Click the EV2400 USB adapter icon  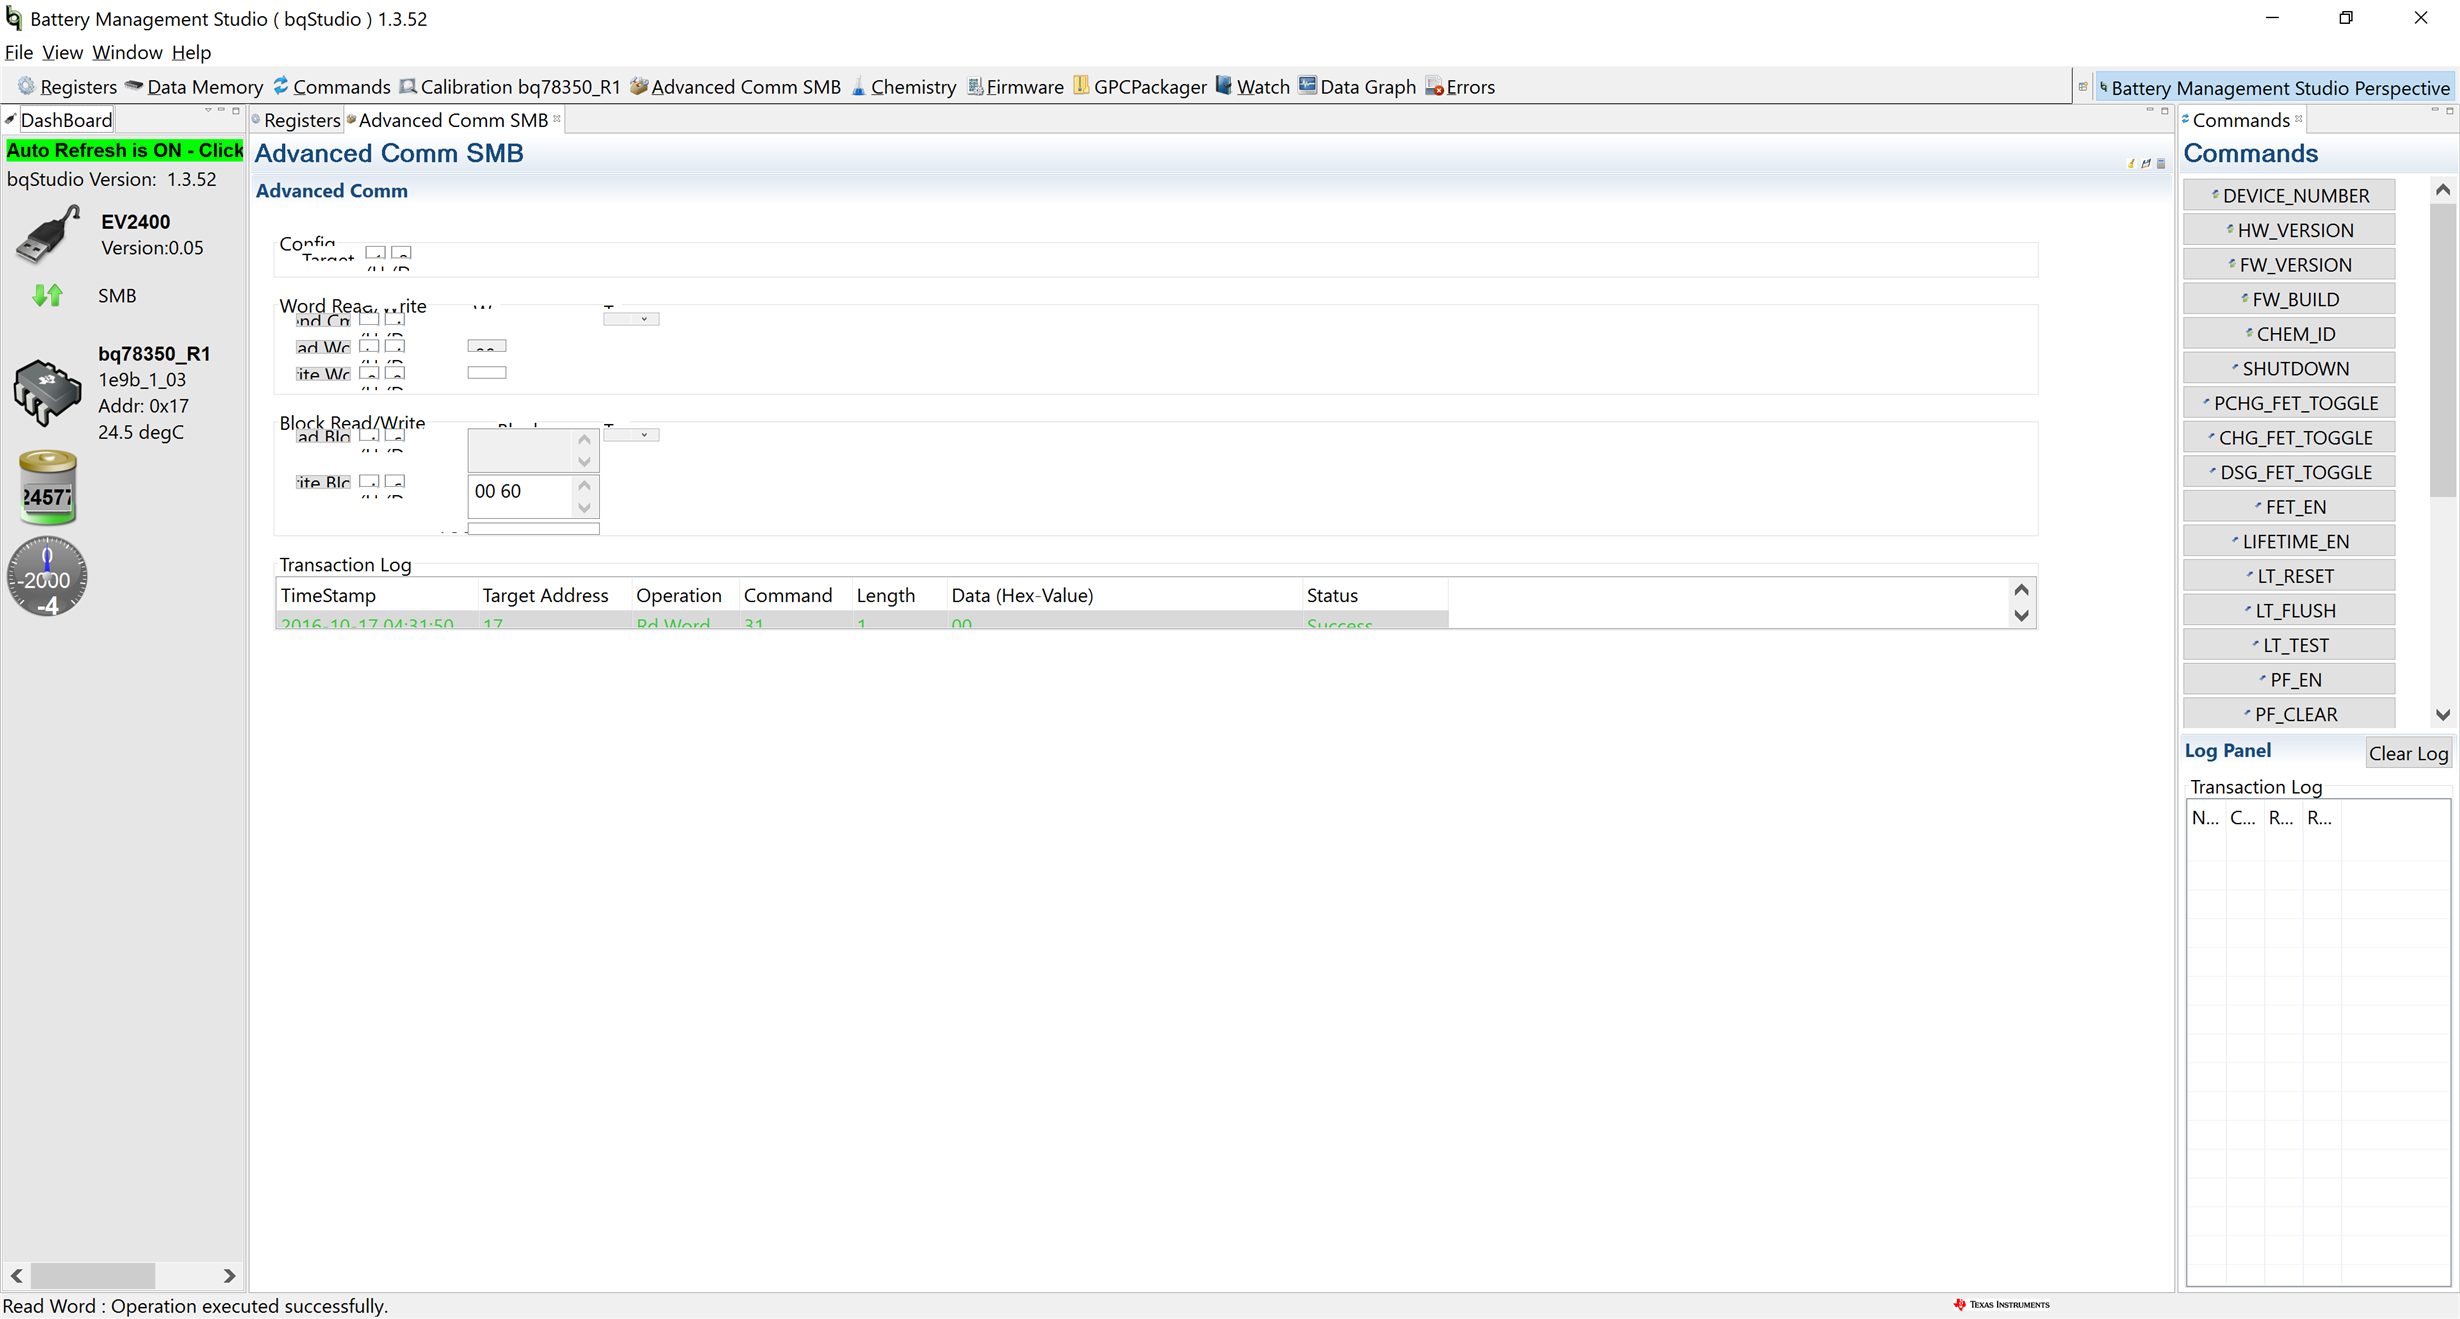47,235
